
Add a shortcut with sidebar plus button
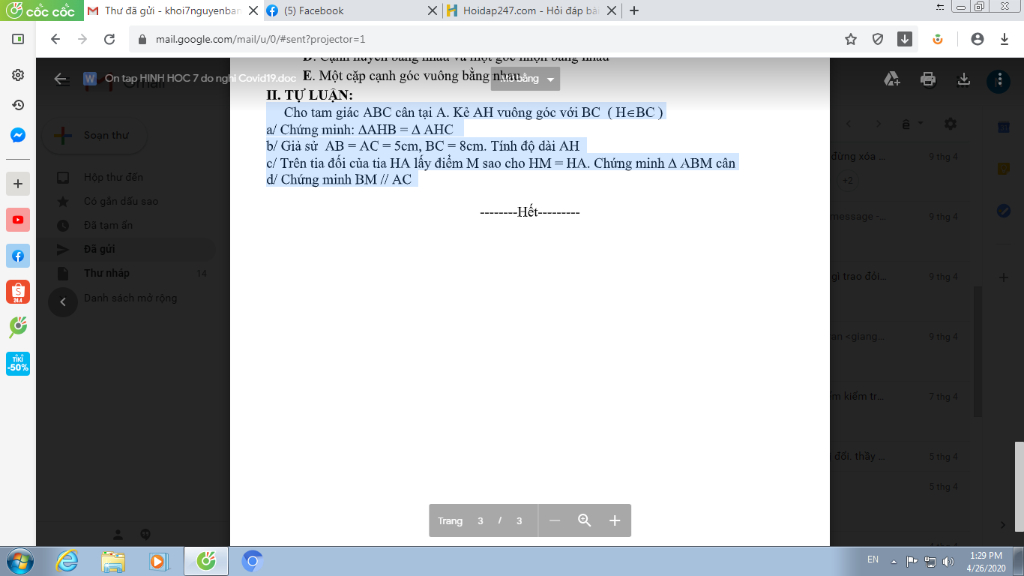click(x=18, y=184)
